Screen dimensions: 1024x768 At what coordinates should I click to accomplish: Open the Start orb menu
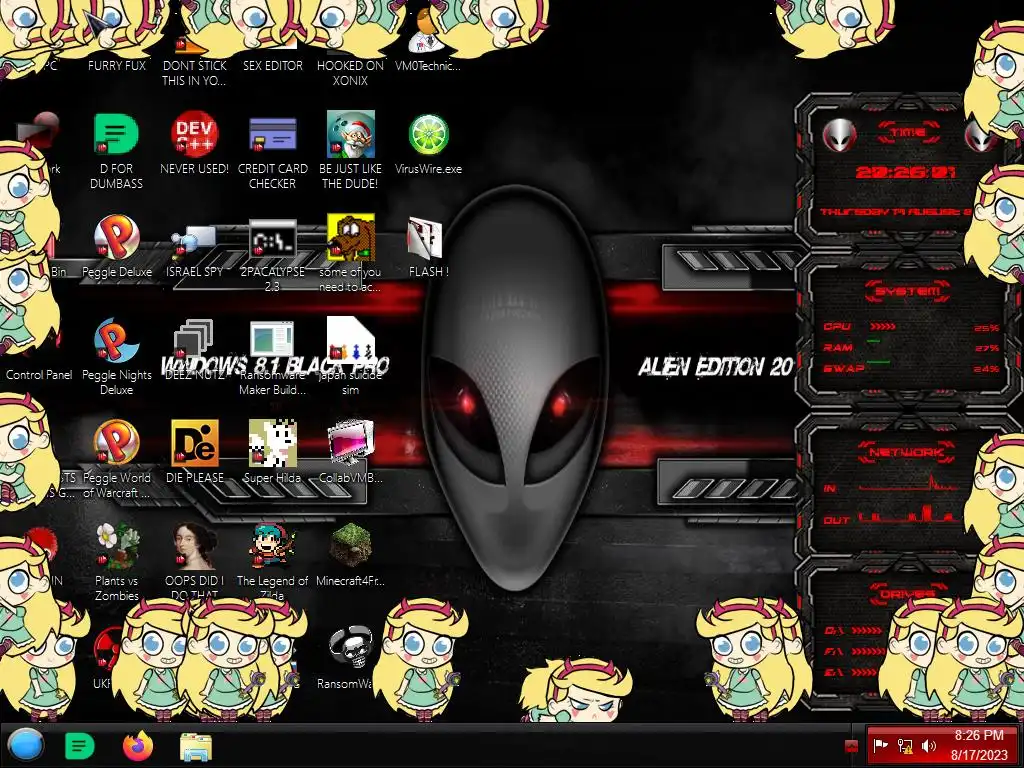point(25,745)
